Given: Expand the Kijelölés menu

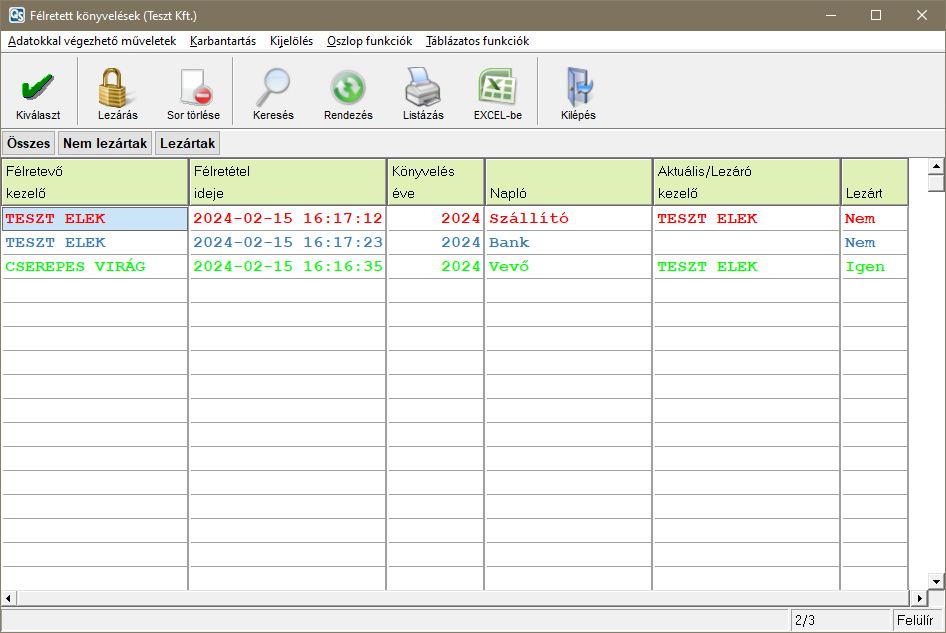Looking at the screenshot, I should click(291, 41).
